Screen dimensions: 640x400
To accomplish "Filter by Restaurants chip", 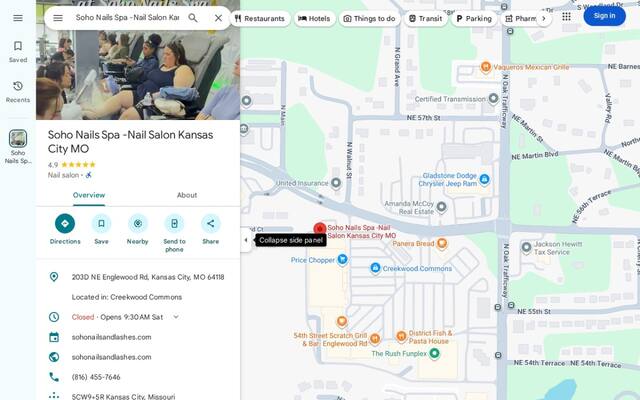I will 260,18.
